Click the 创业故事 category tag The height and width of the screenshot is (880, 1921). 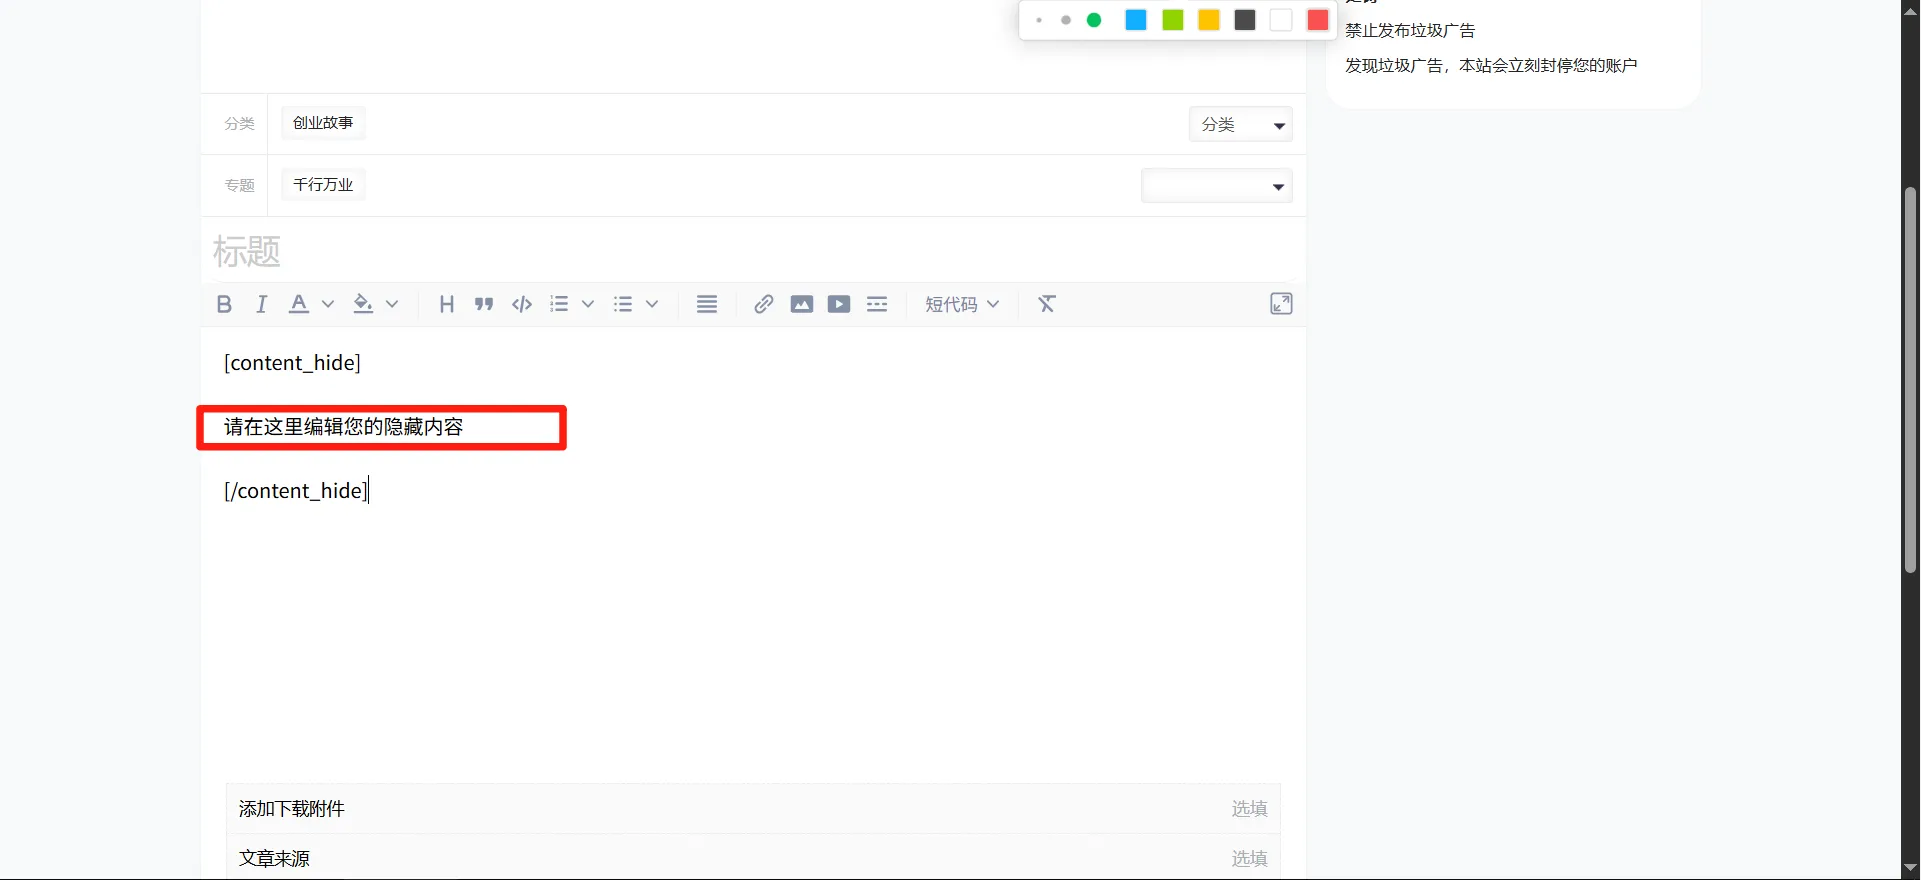(x=323, y=123)
